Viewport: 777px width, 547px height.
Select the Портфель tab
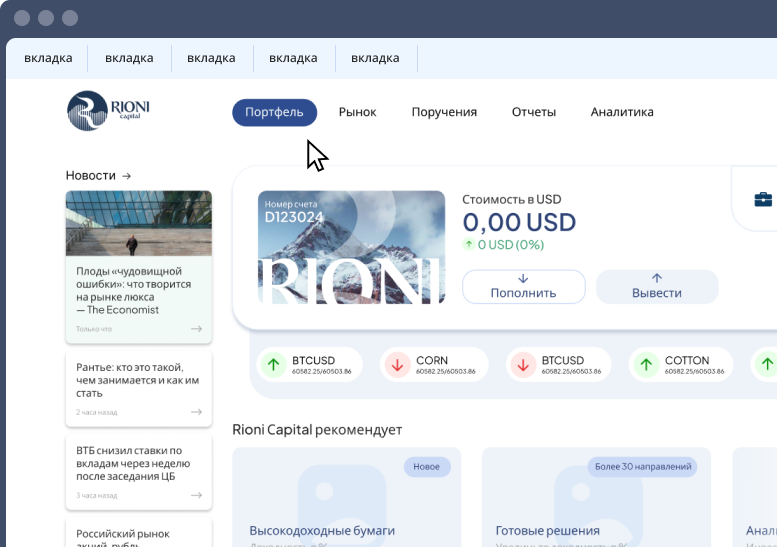[275, 112]
